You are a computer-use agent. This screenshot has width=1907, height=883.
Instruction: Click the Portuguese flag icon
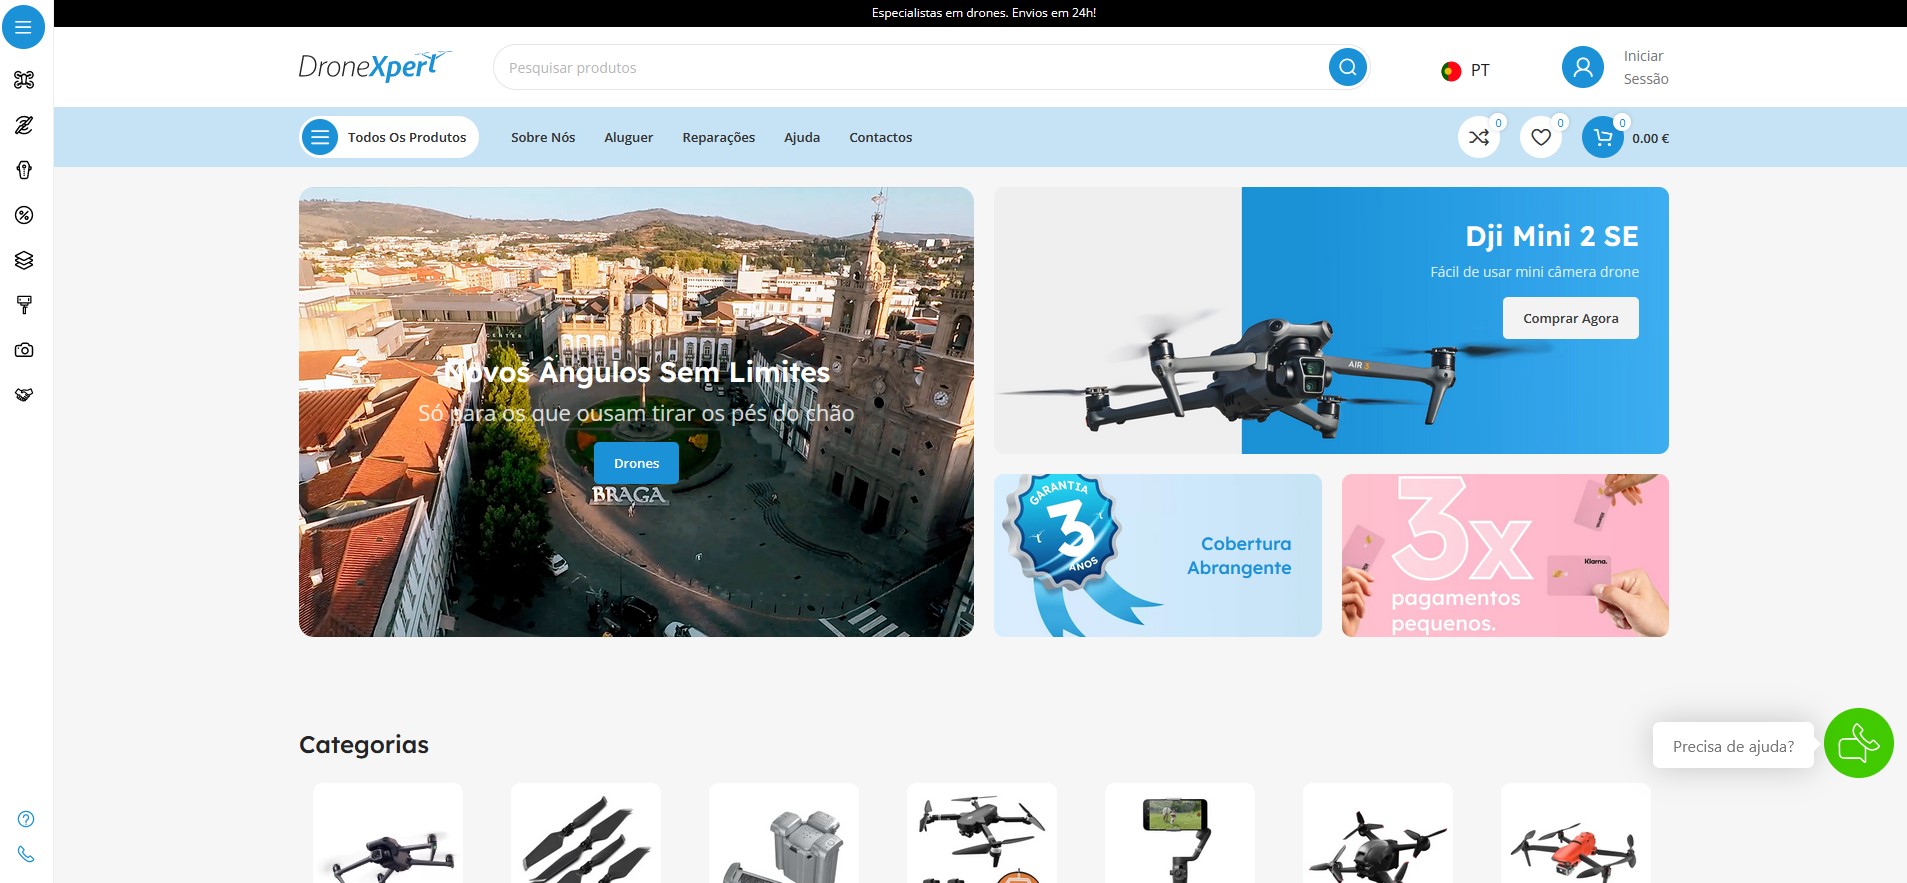click(1450, 71)
